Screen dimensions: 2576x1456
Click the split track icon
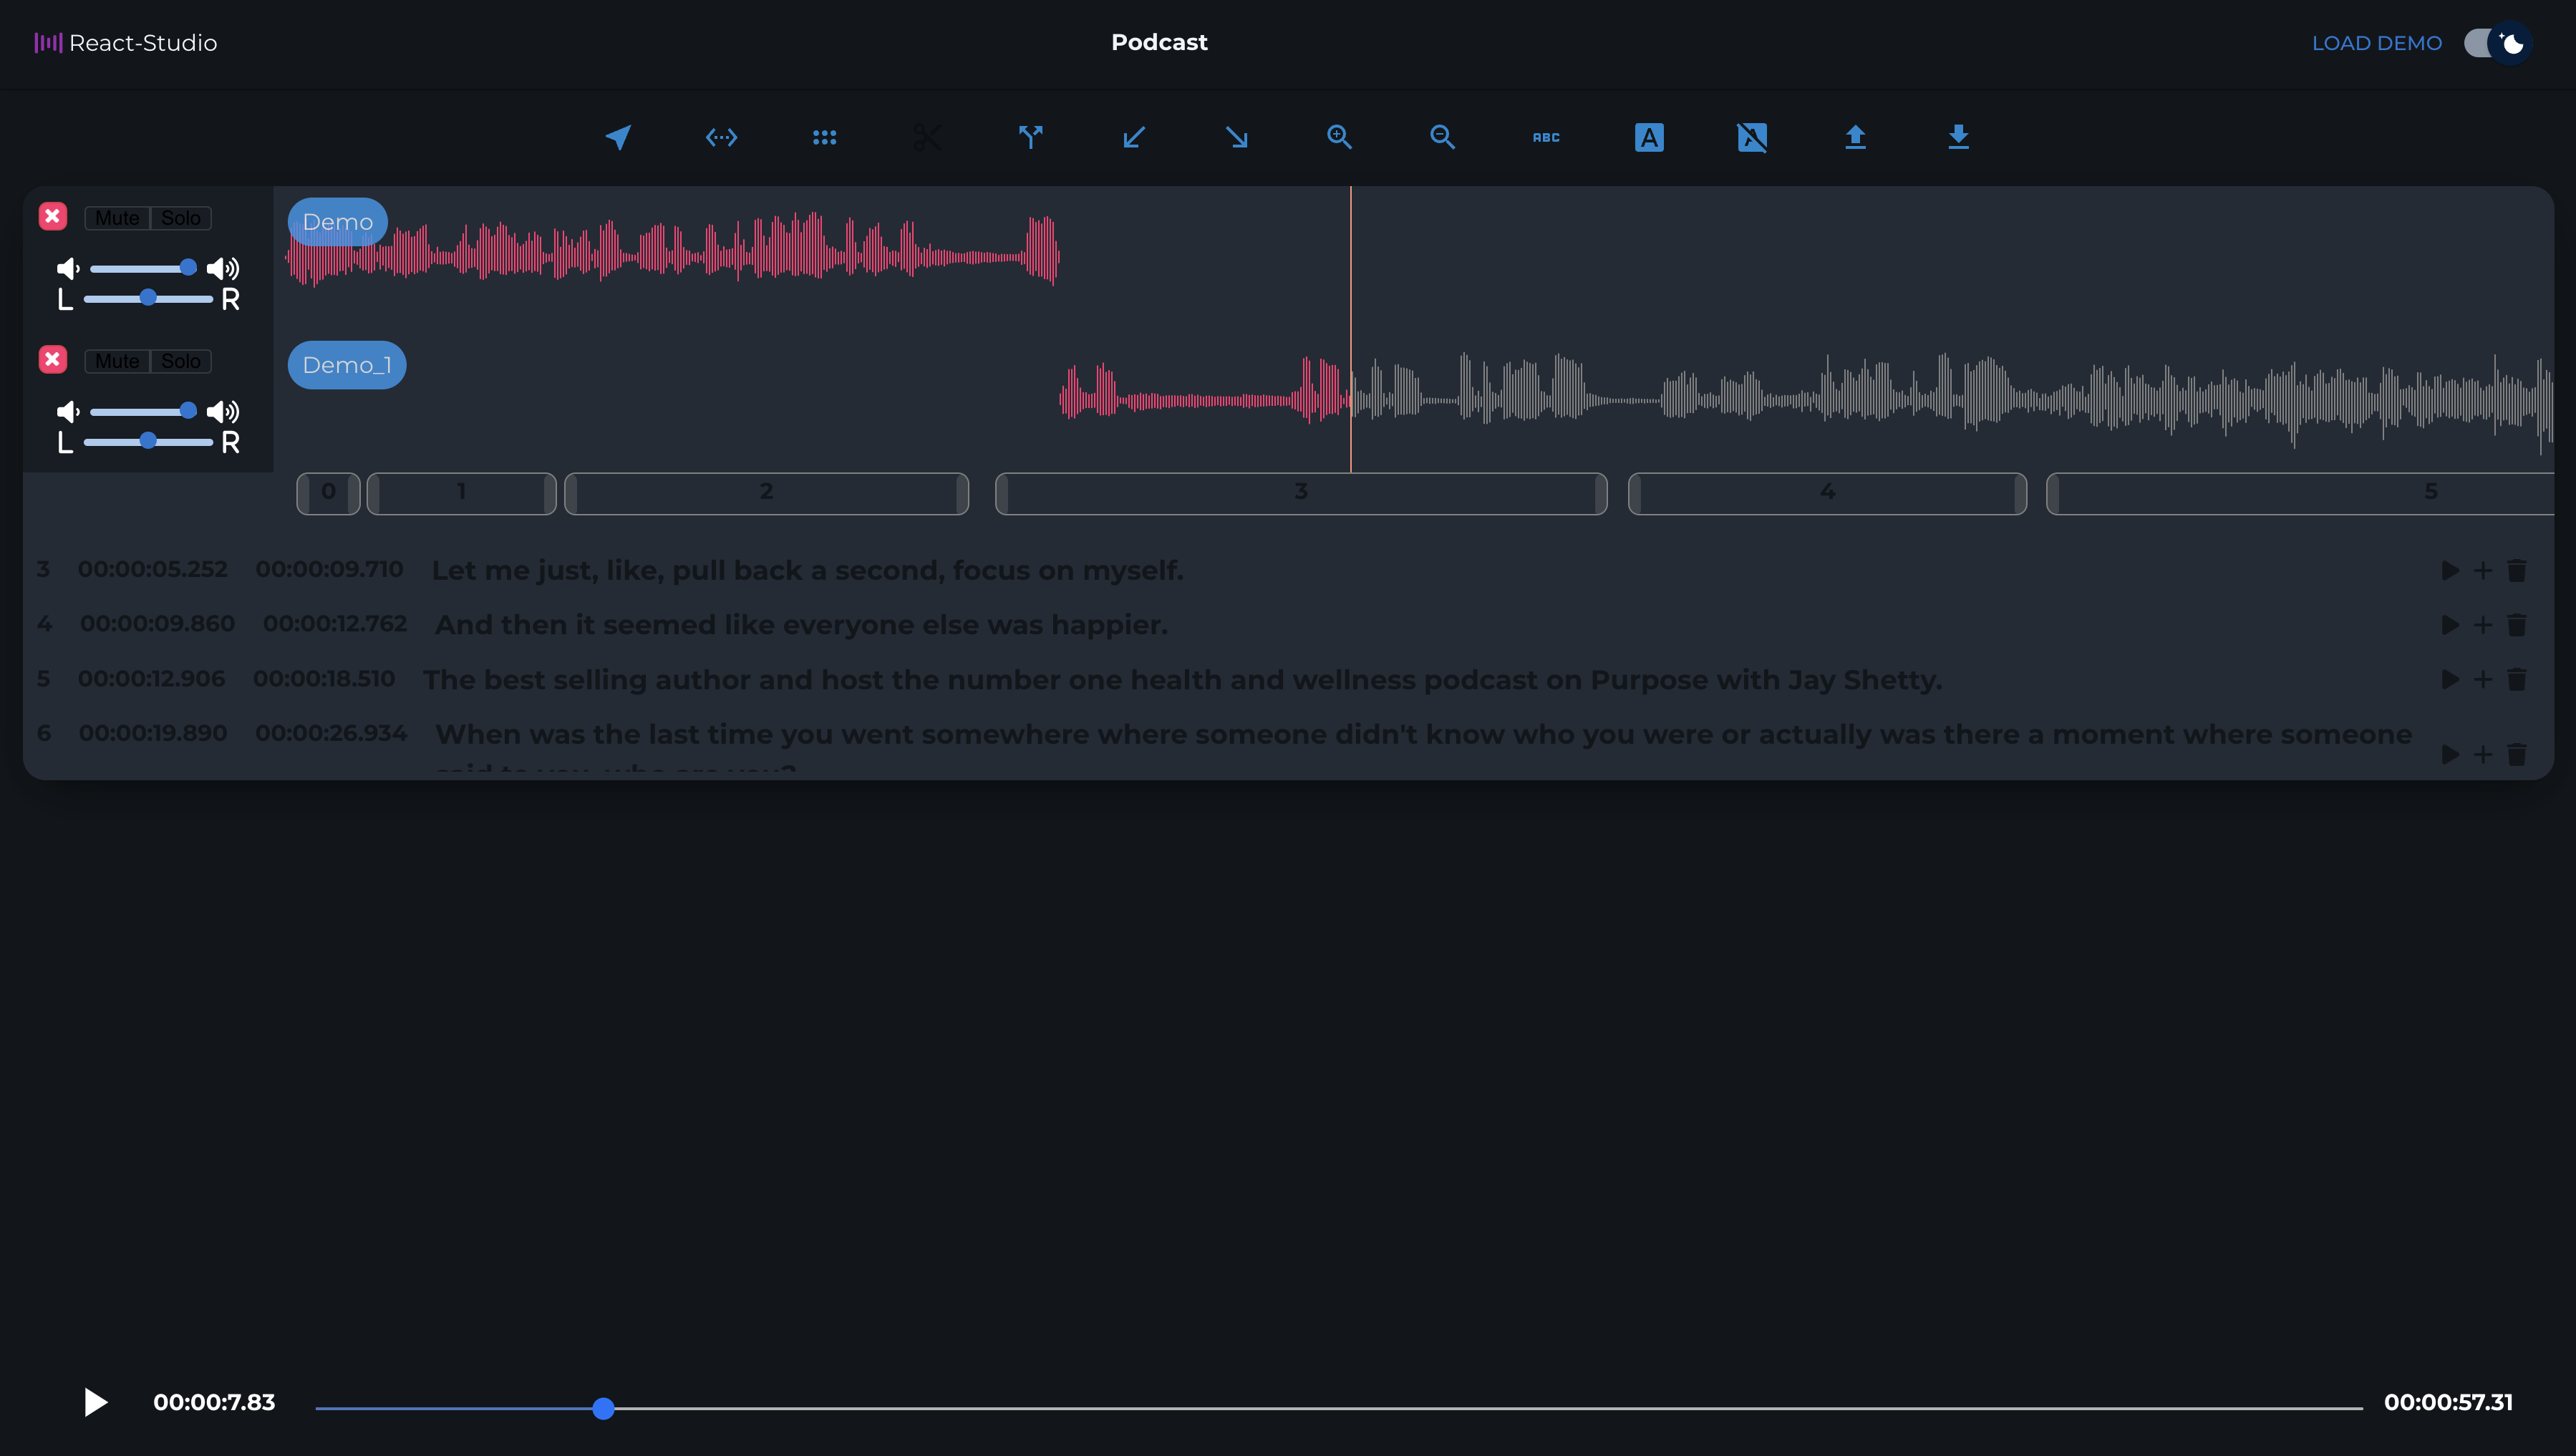1030,137
